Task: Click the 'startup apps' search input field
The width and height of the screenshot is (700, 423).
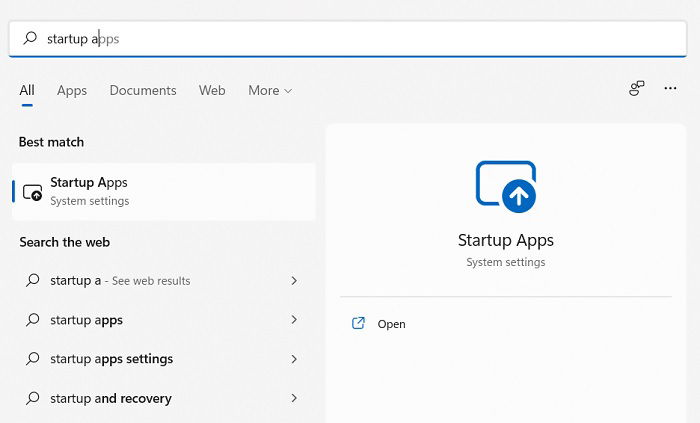Action: 347,39
